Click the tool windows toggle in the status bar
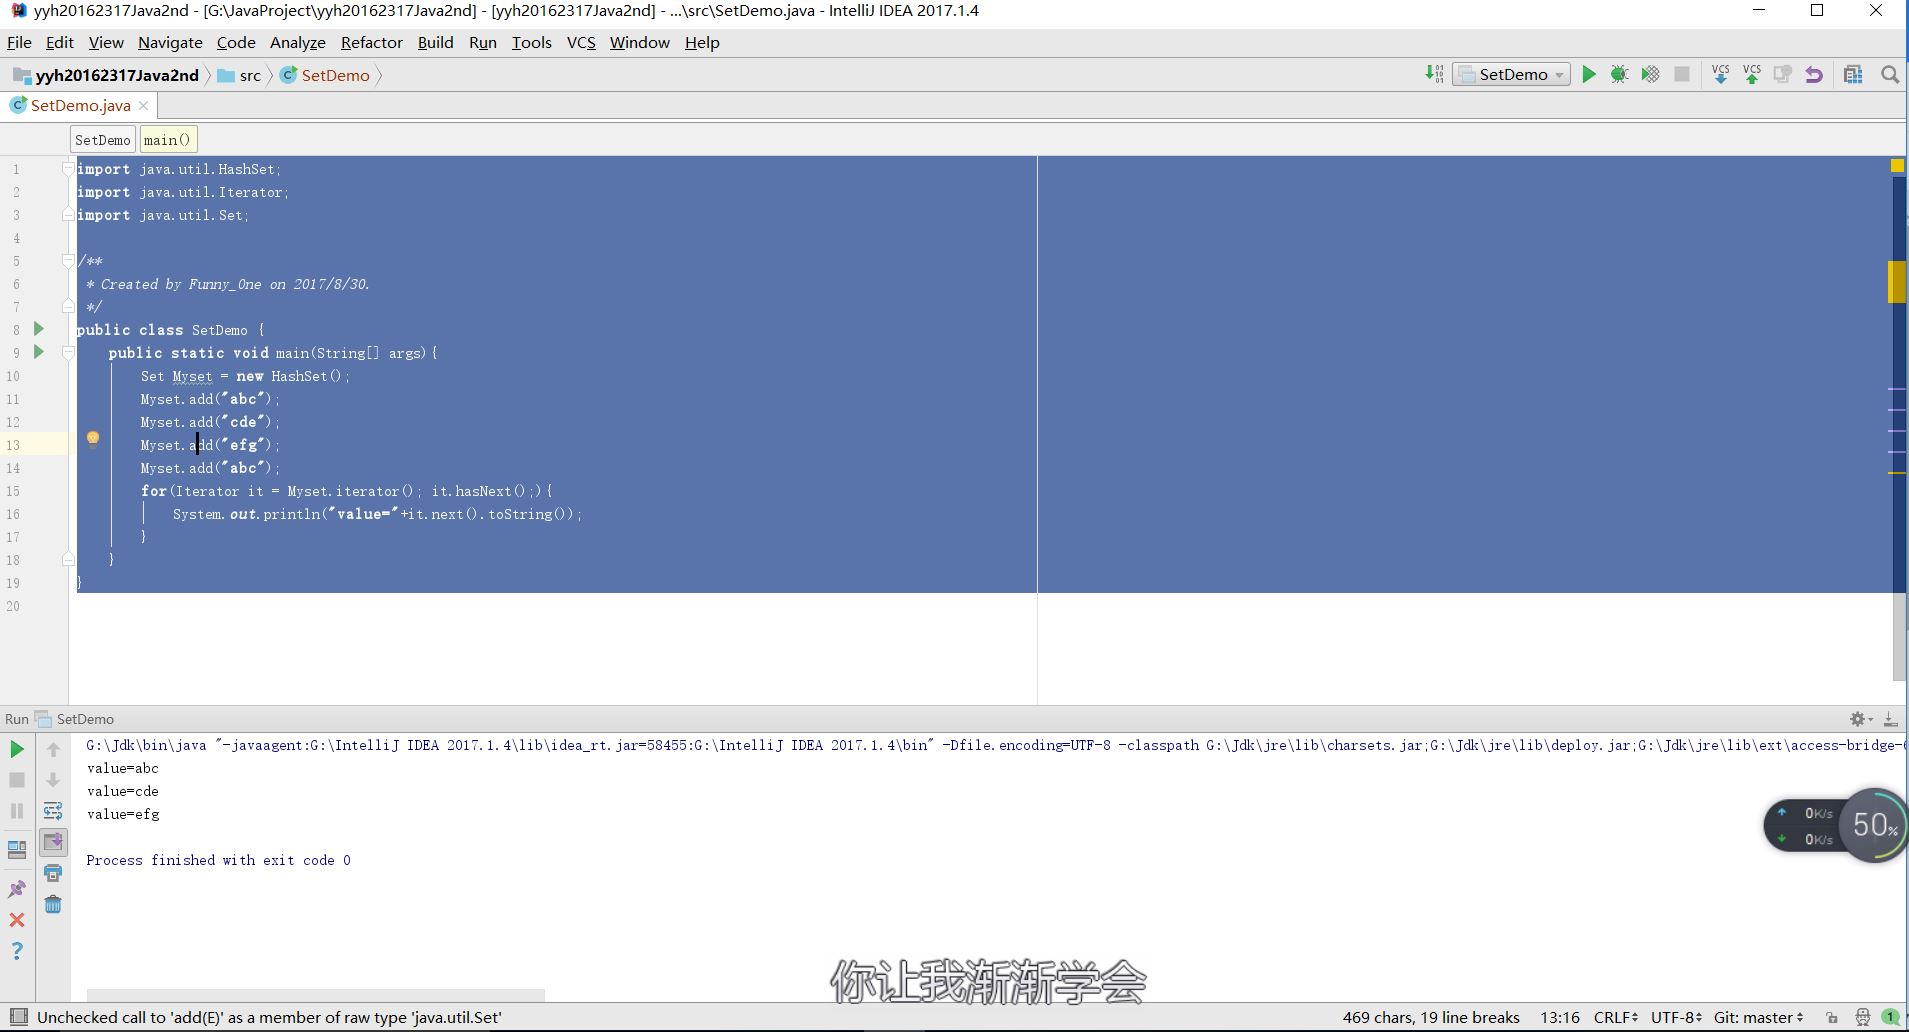The width and height of the screenshot is (1909, 1032). (17, 1017)
